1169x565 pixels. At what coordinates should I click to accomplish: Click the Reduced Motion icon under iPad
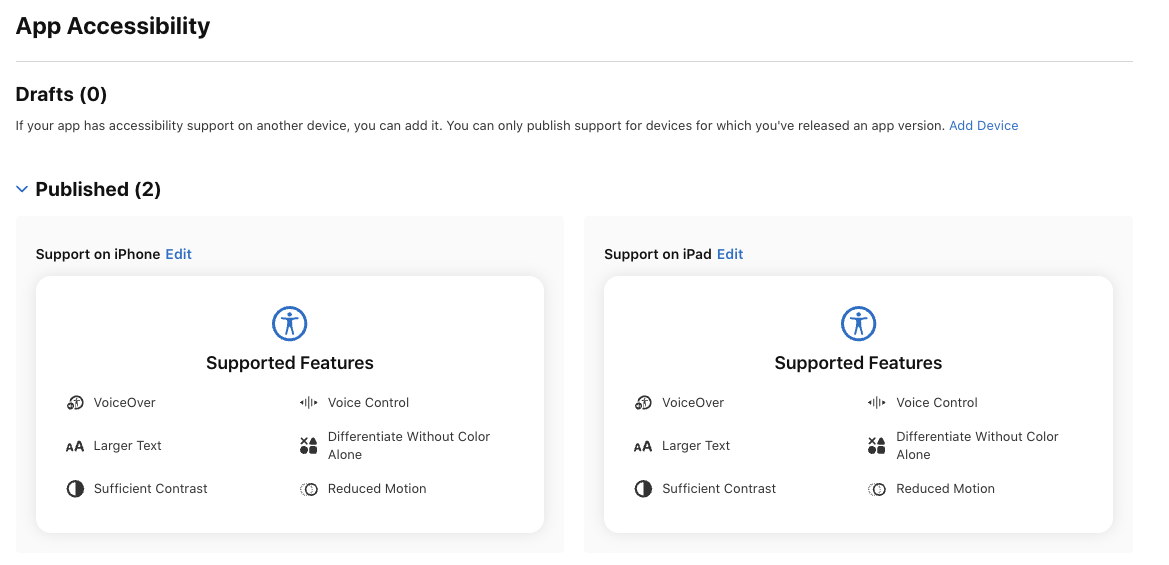pos(877,489)
